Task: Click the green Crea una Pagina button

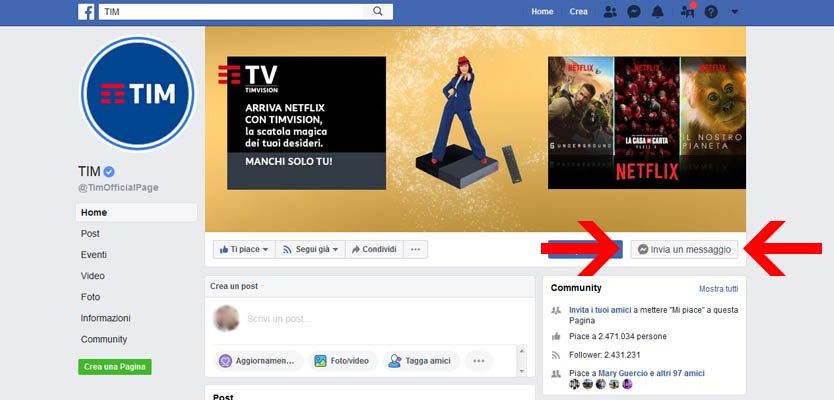Action: [115, 367]
